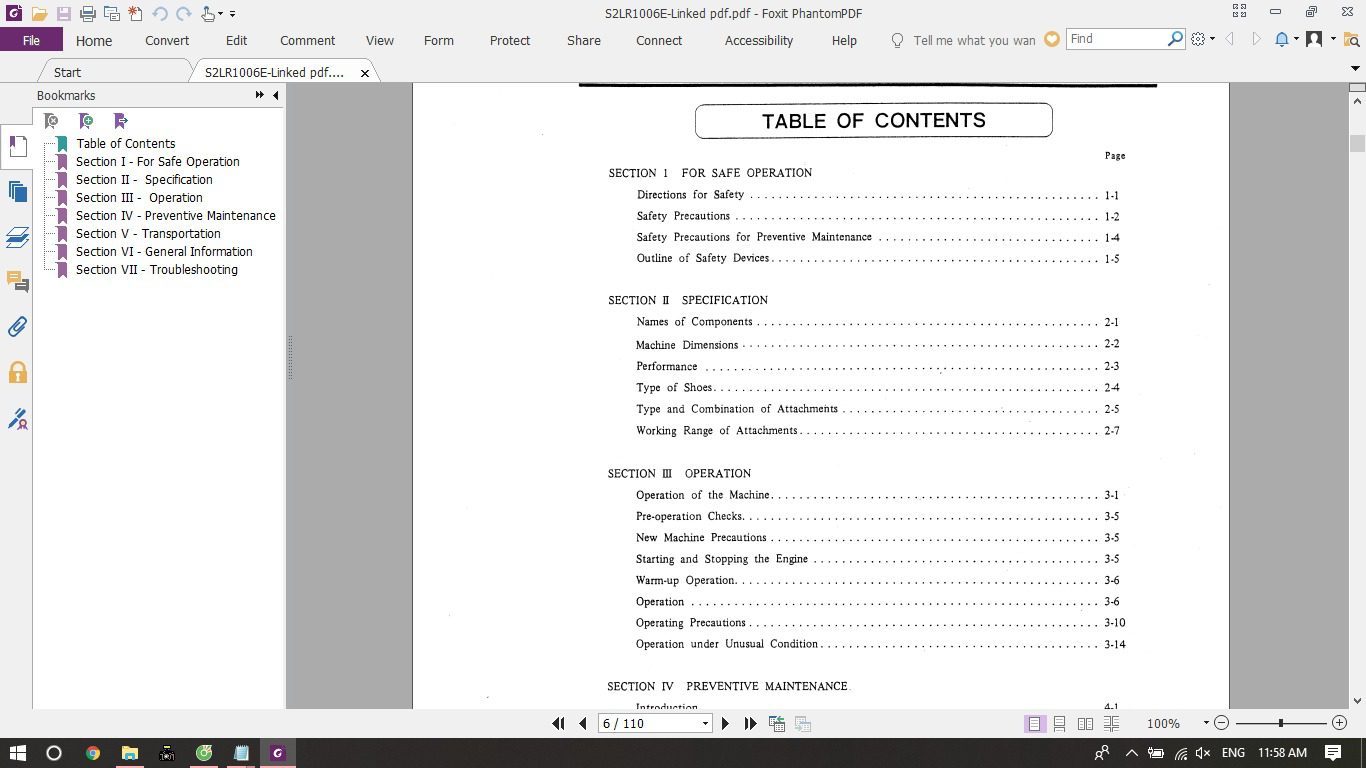Select Section VII - Troubleshooting bookmark

click(x=157, y=270)
